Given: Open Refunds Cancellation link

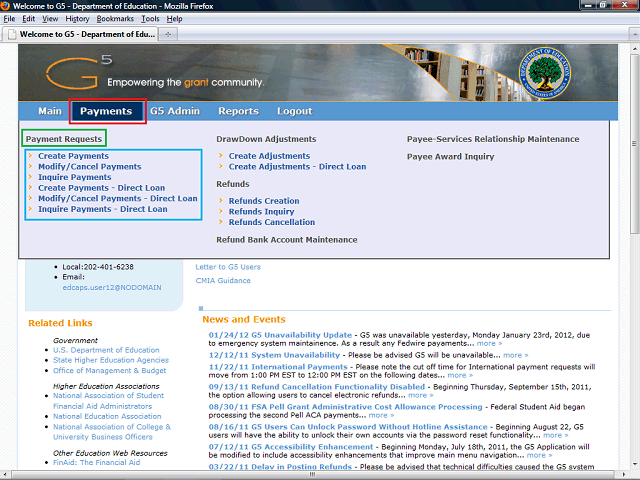Looking at the screenshot, I should pyautogui.click(x=272, y=222).
